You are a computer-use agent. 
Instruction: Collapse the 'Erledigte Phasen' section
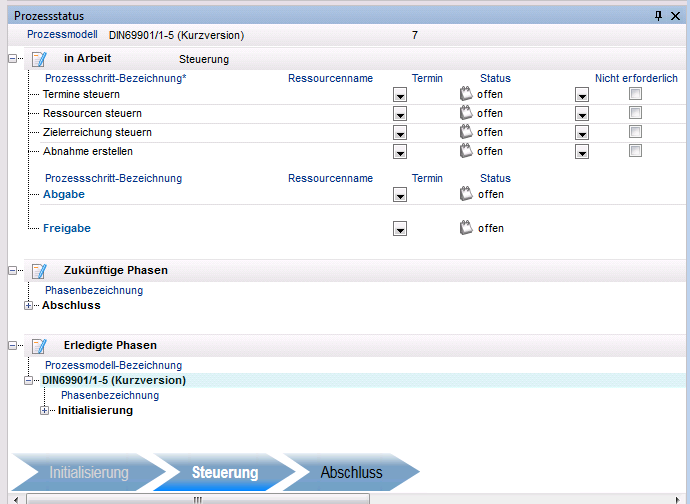point(12,346)
